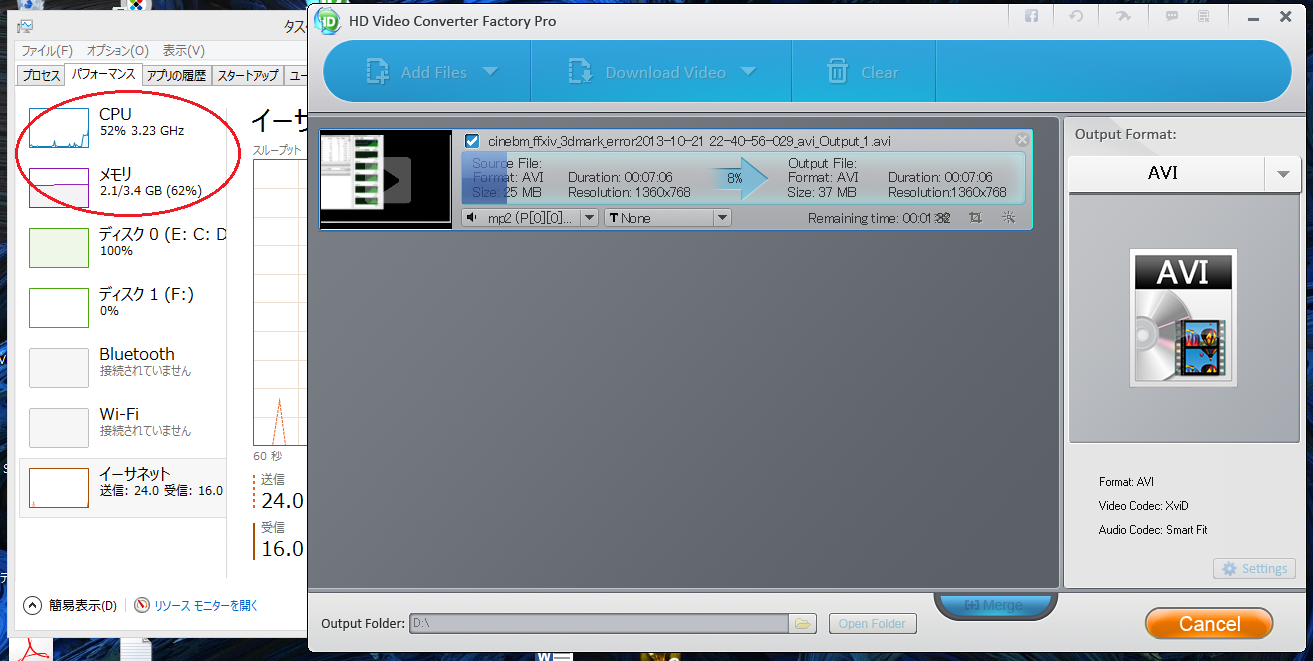Viewport: 1313px width, 661px height.
Task: Open リソース モニターを開く link
Action: [206, 605]
